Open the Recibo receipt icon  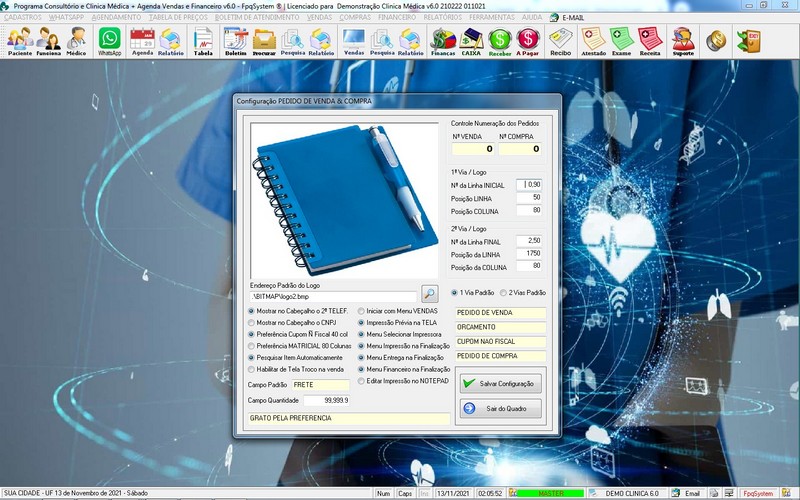click(560, 41)
